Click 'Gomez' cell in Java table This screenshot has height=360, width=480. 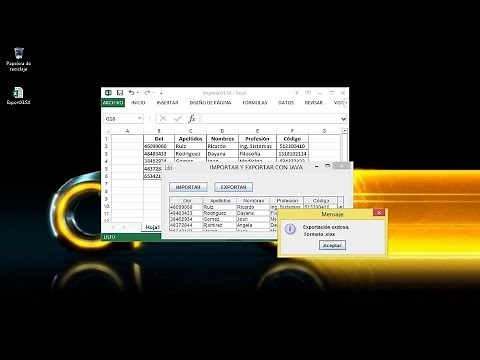tap(220, 219)
